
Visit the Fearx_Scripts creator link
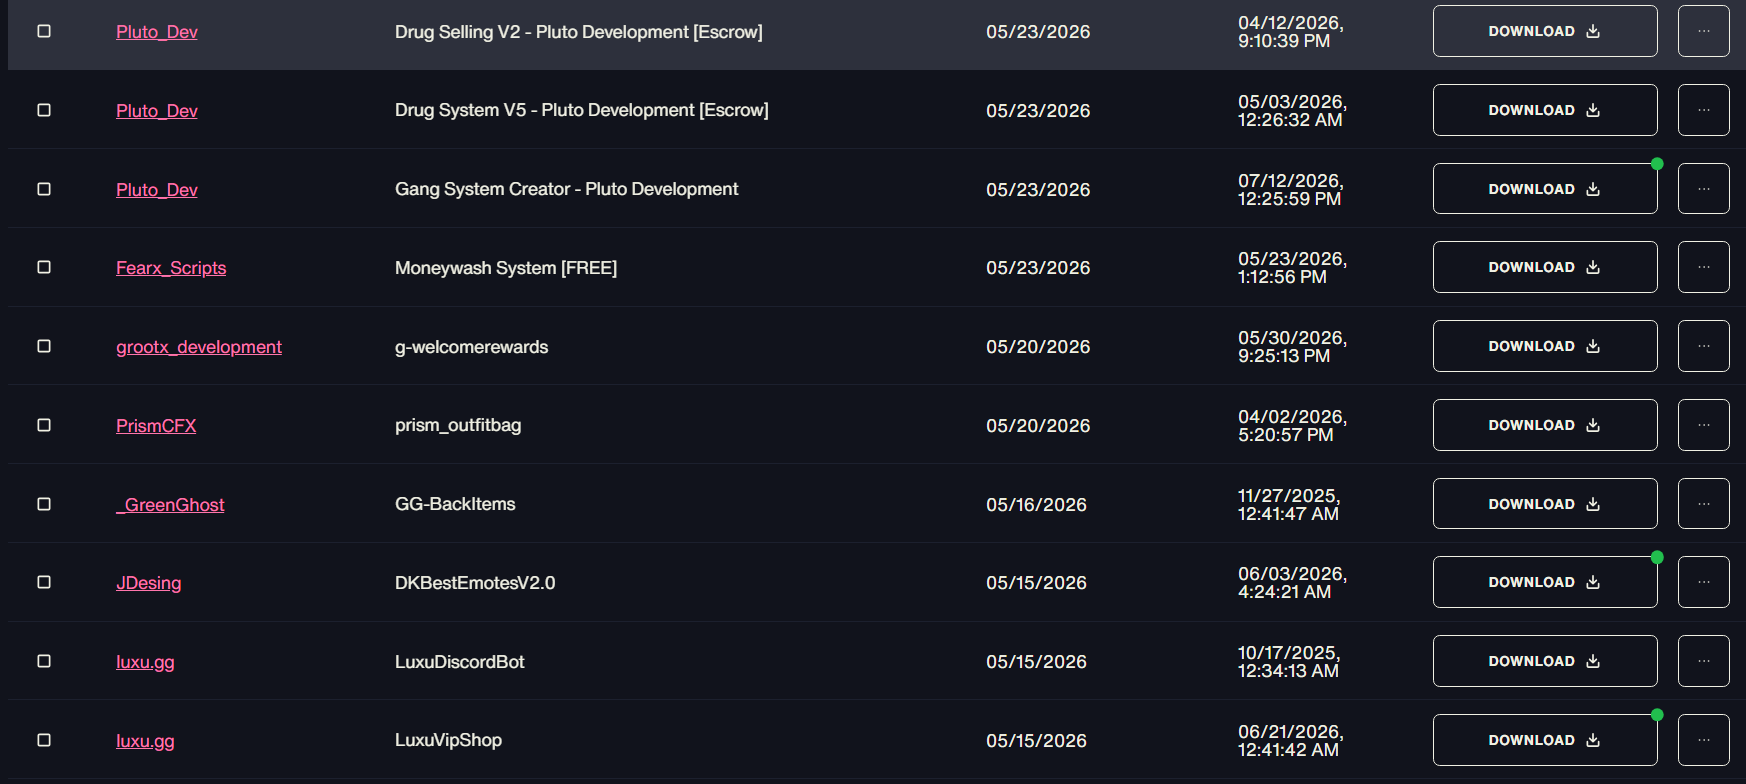[x=171, y=268]
